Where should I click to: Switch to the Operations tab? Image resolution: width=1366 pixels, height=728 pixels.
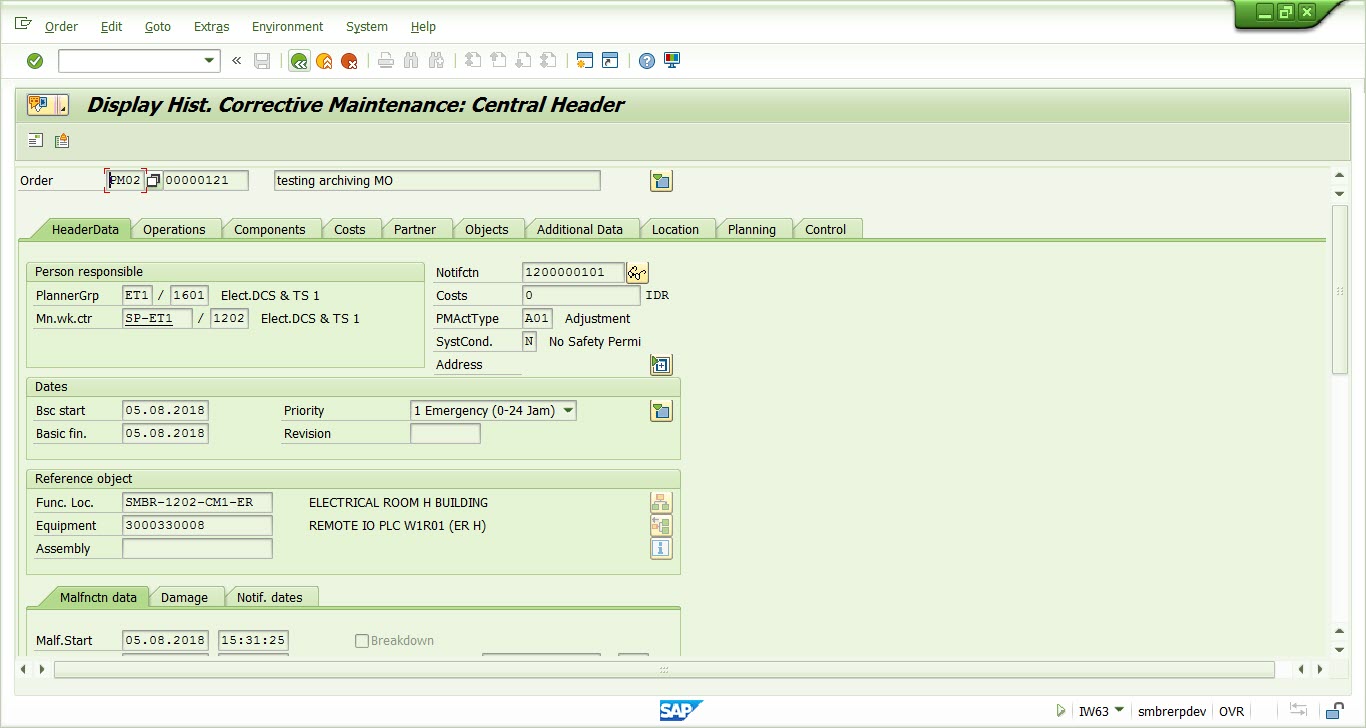(x=174, y=229)
